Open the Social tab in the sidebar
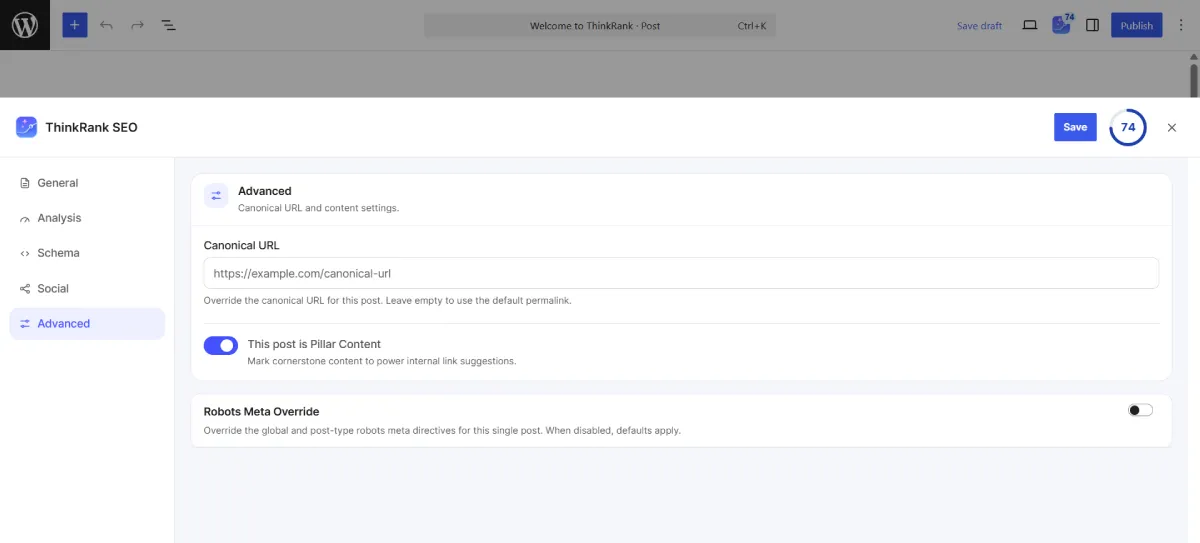The width and height of the screenshot is (1200, 543). 87,288
